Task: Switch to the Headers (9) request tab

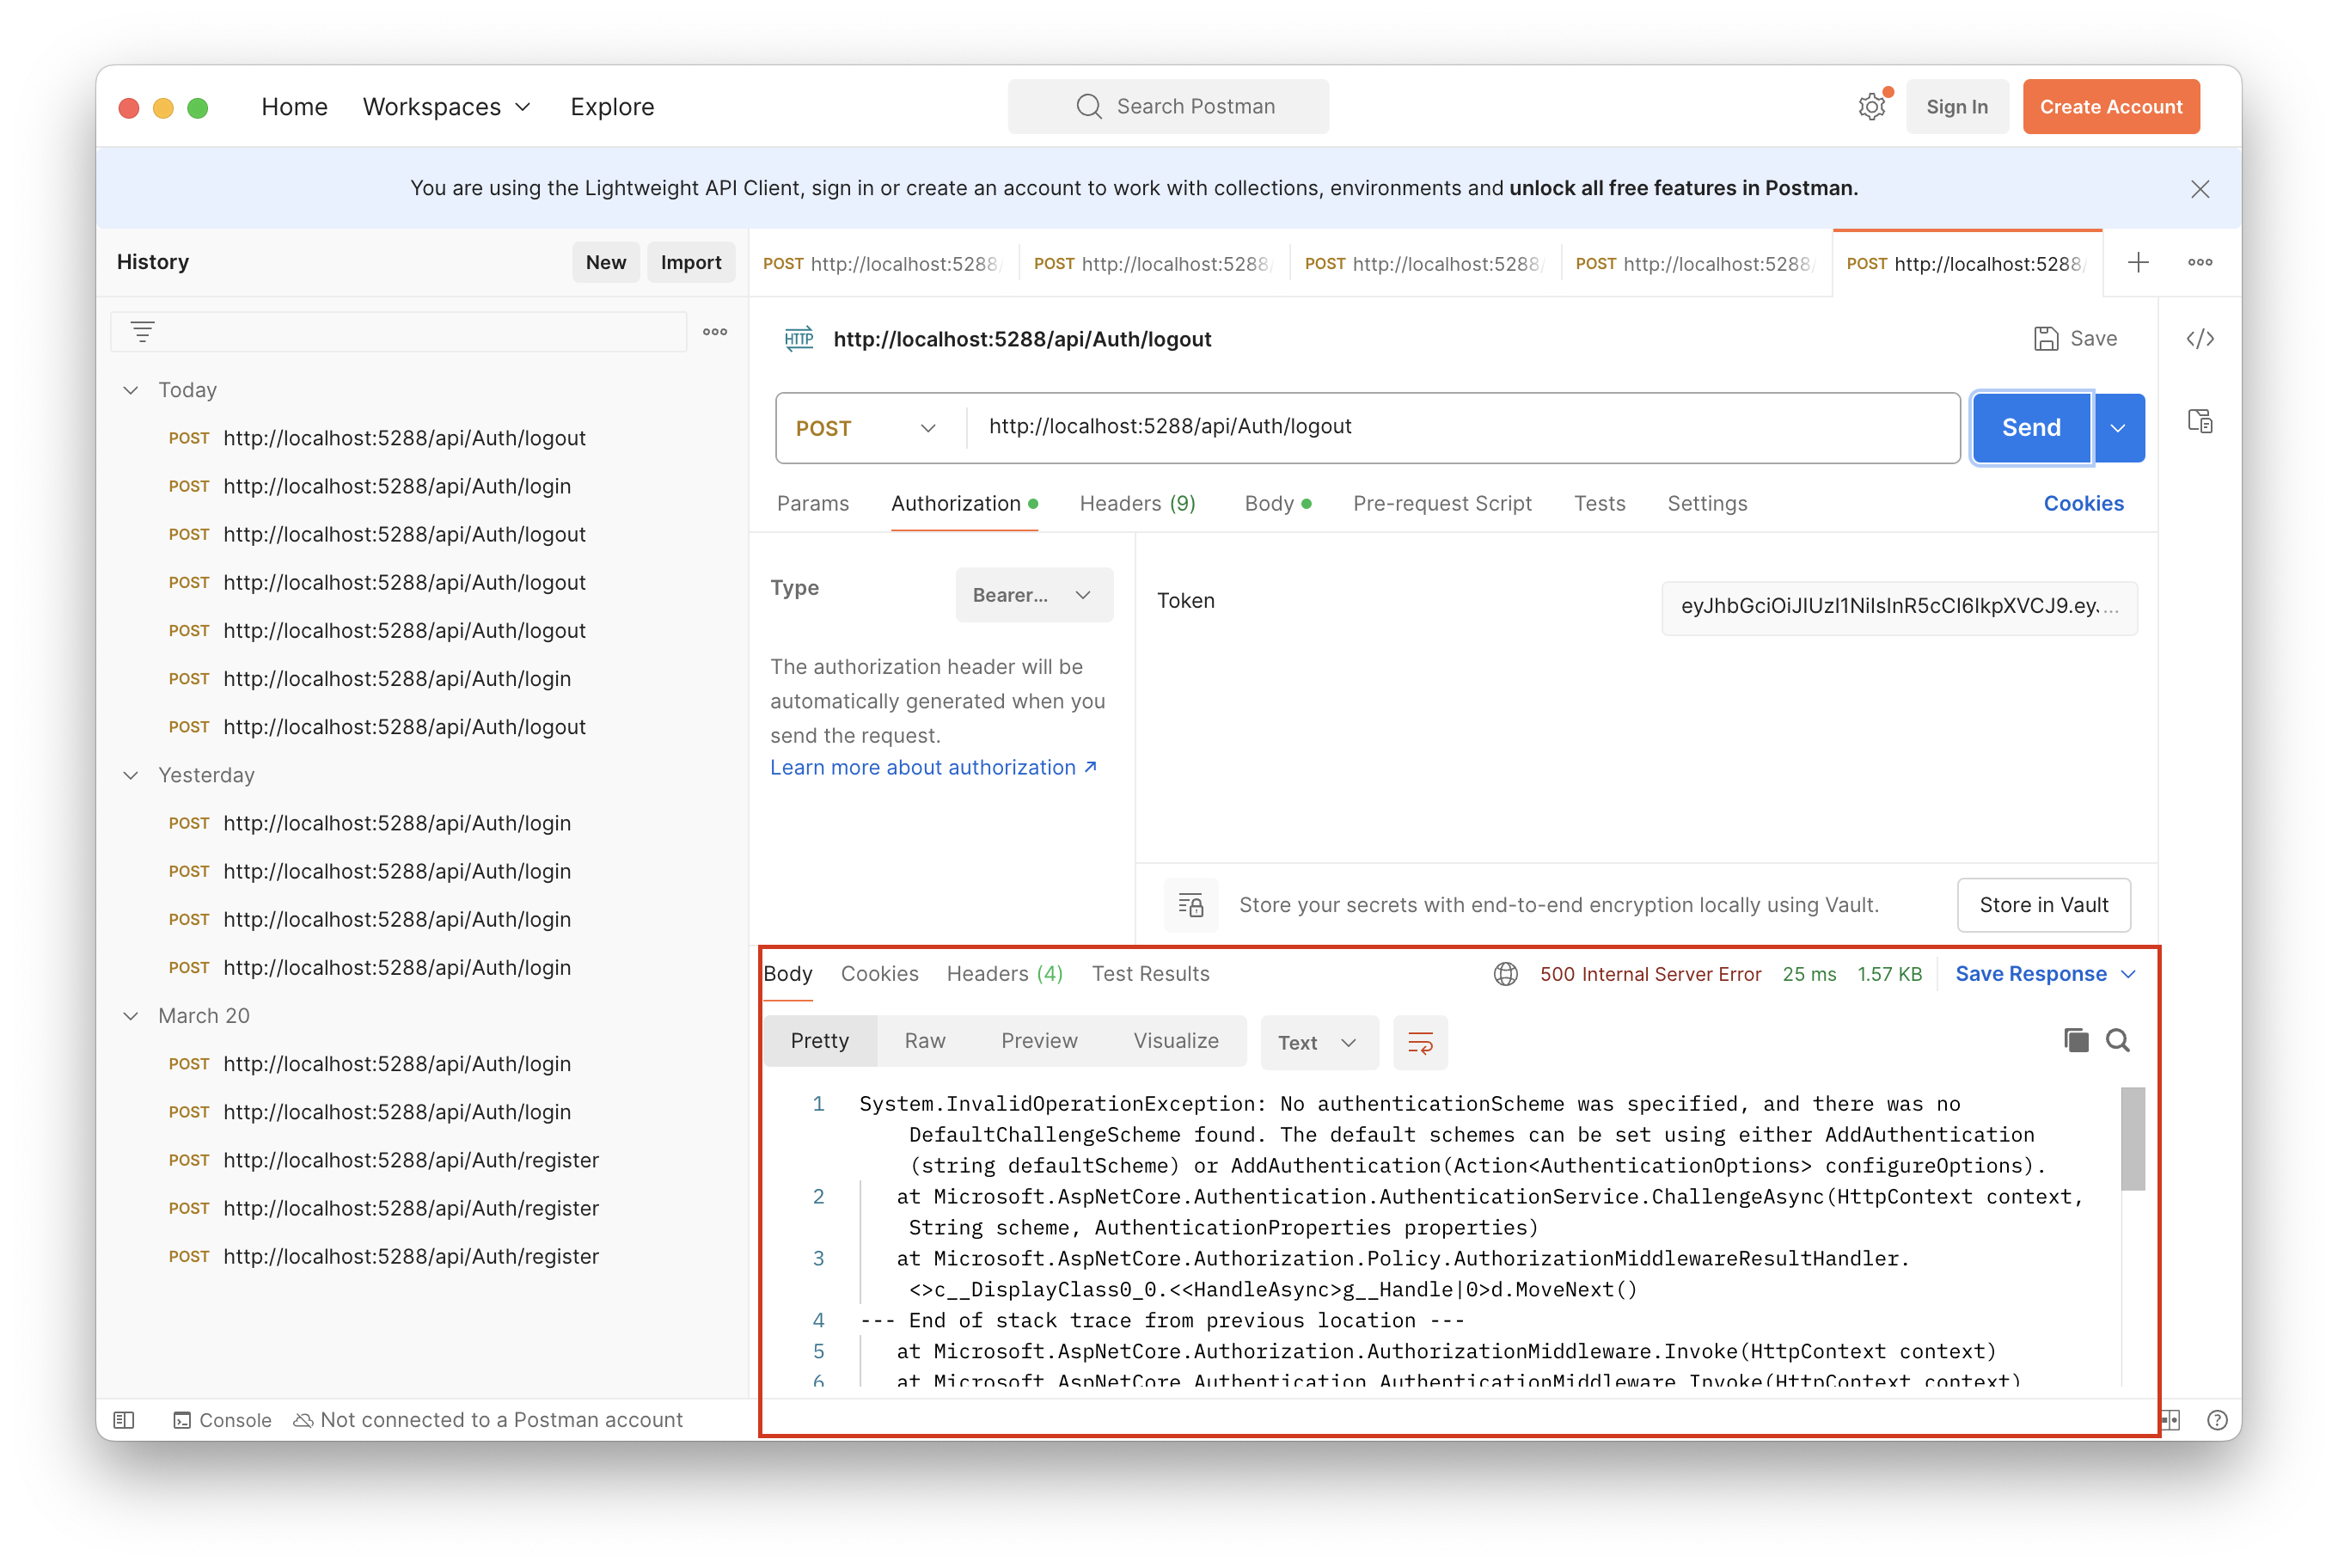Action: pos(1137,504)
